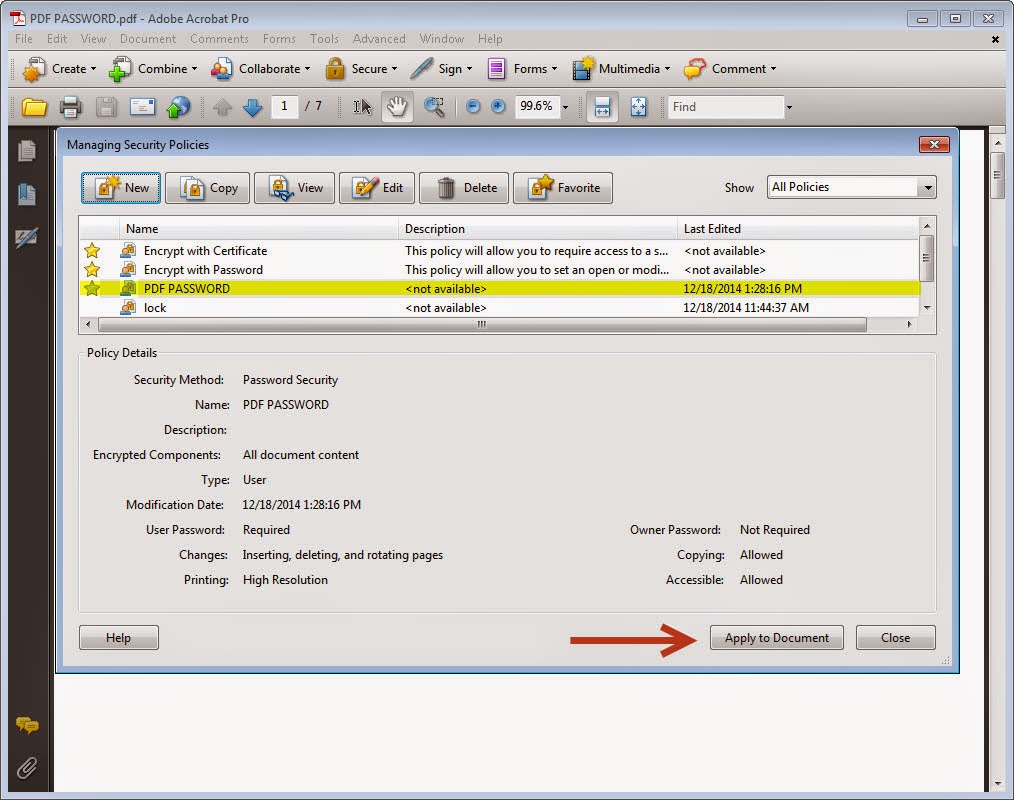
Task: Click the scrolling pages fit-width icon
Action: click(x=602, y=107)
